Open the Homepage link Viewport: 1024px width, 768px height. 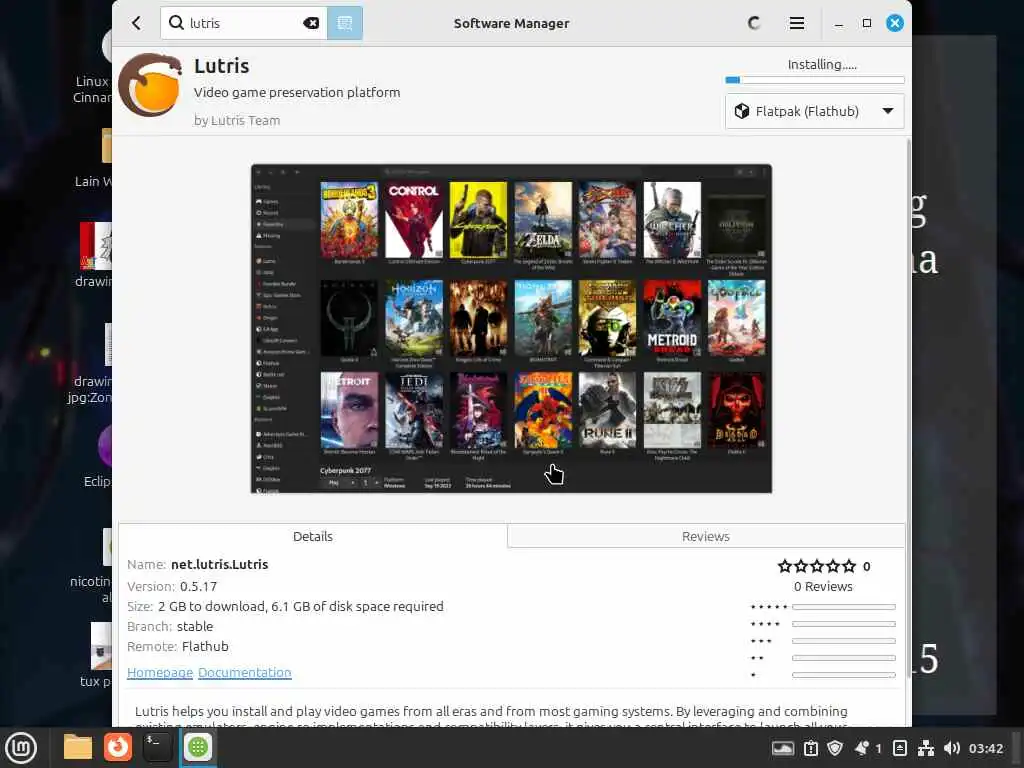(160, 672)
